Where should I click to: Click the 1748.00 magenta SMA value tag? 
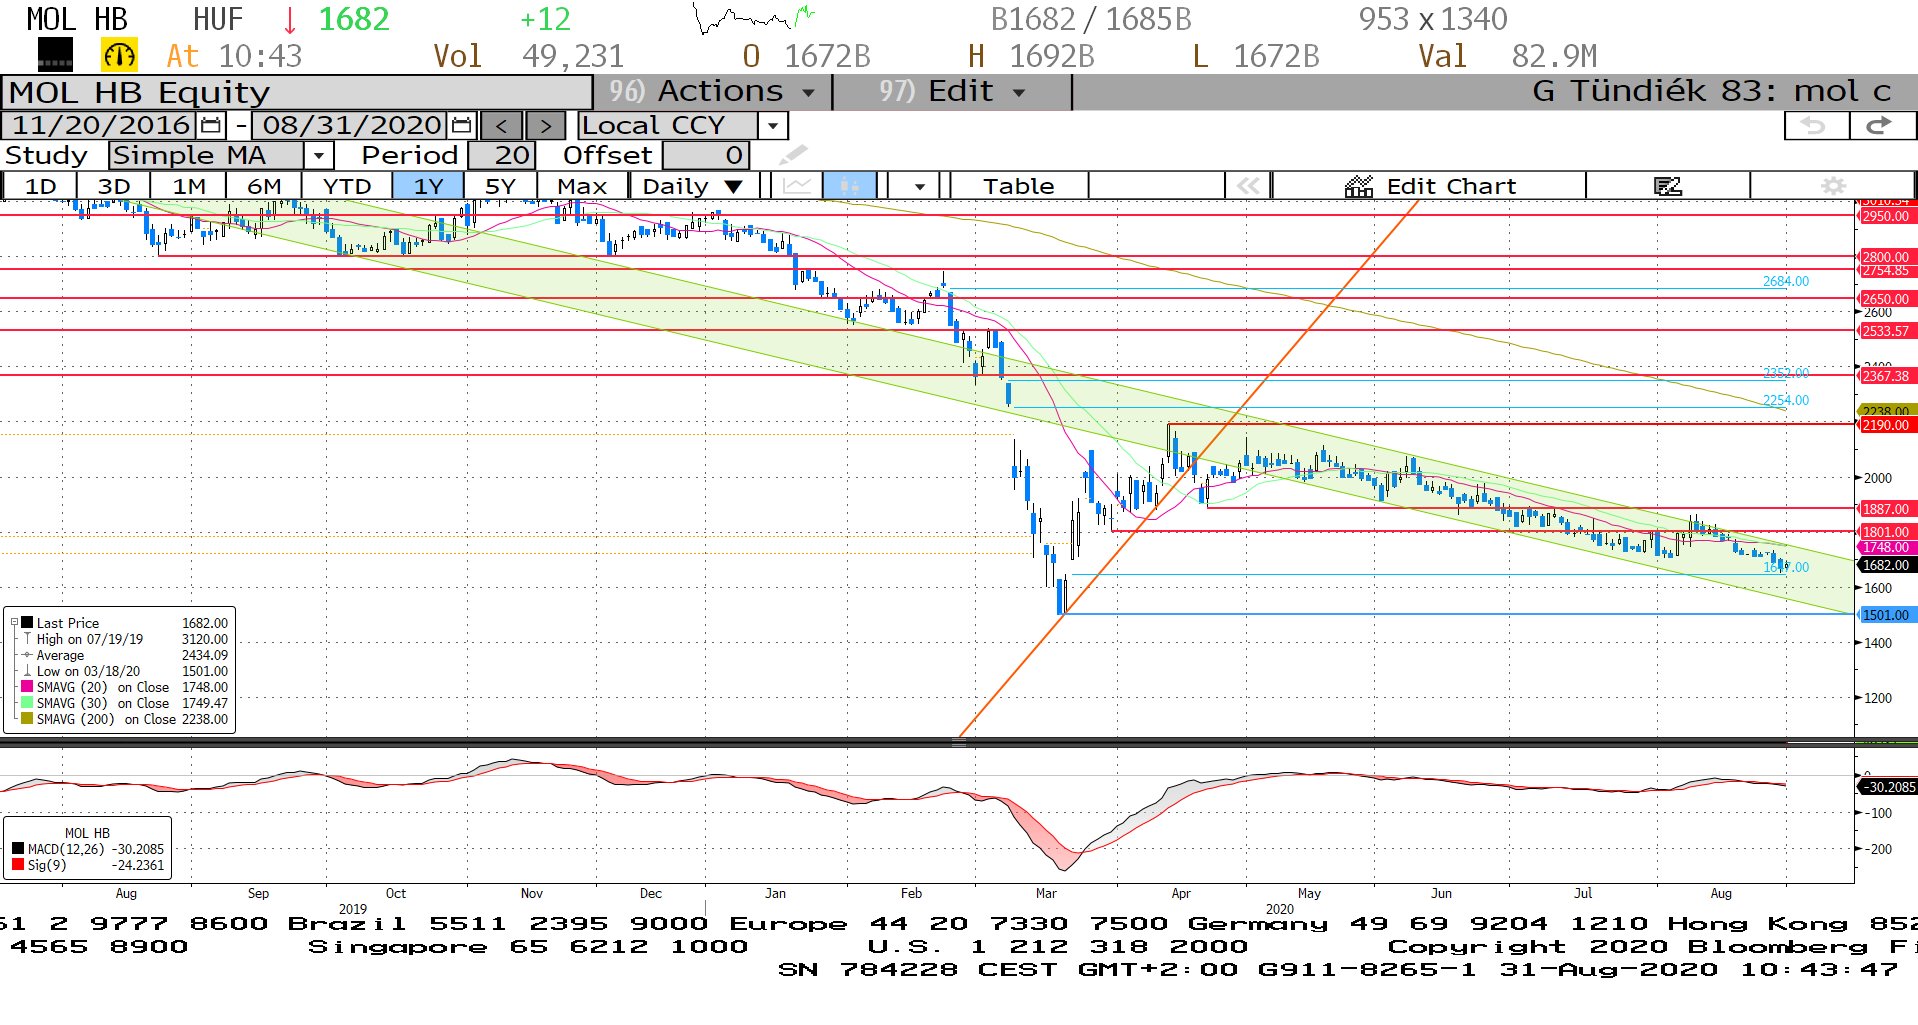point(1885,547)
